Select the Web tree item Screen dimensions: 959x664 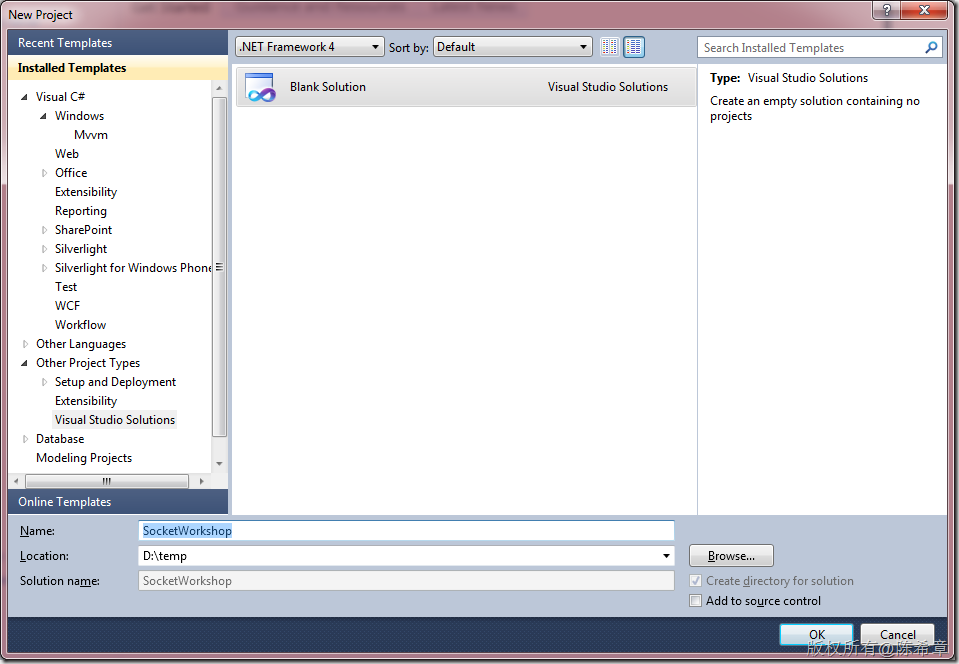(x=67, y=153)
